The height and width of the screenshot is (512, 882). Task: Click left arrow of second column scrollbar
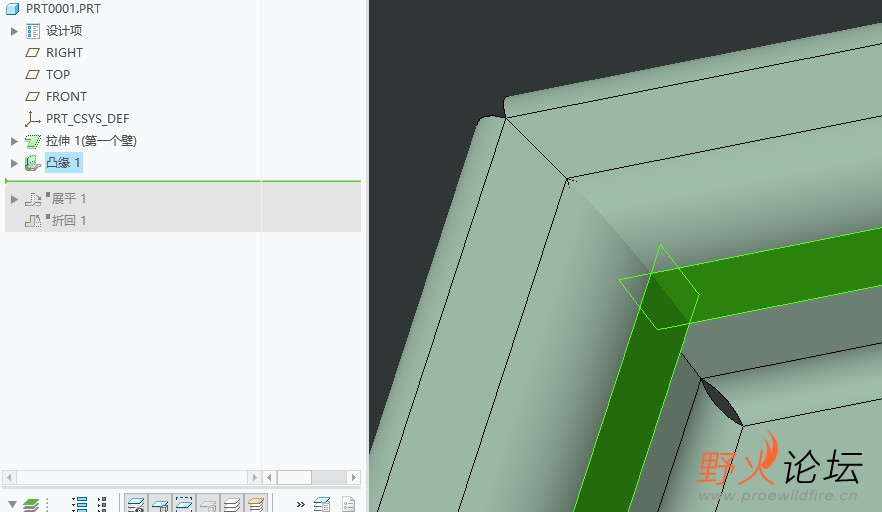click(269, 478)
